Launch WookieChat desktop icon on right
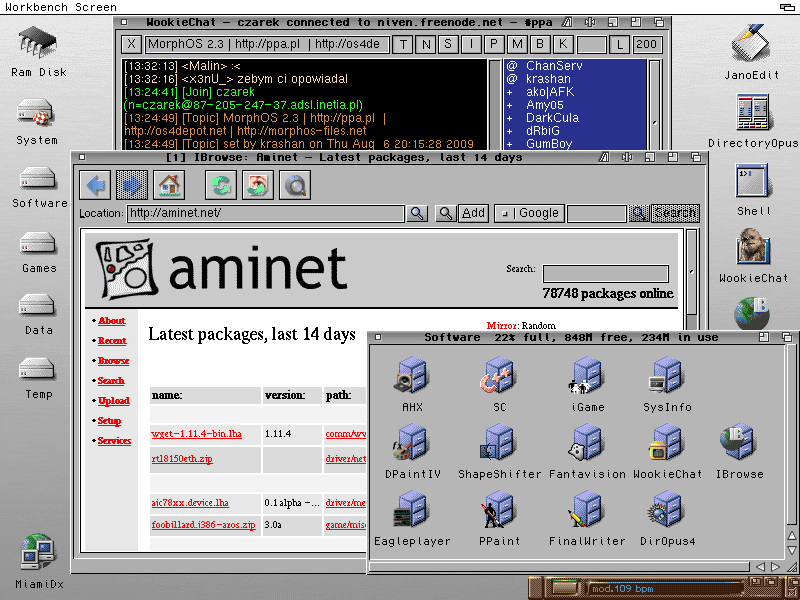This screenshot has width=800, height=600. pyautogui.click(x=753, y=247)
